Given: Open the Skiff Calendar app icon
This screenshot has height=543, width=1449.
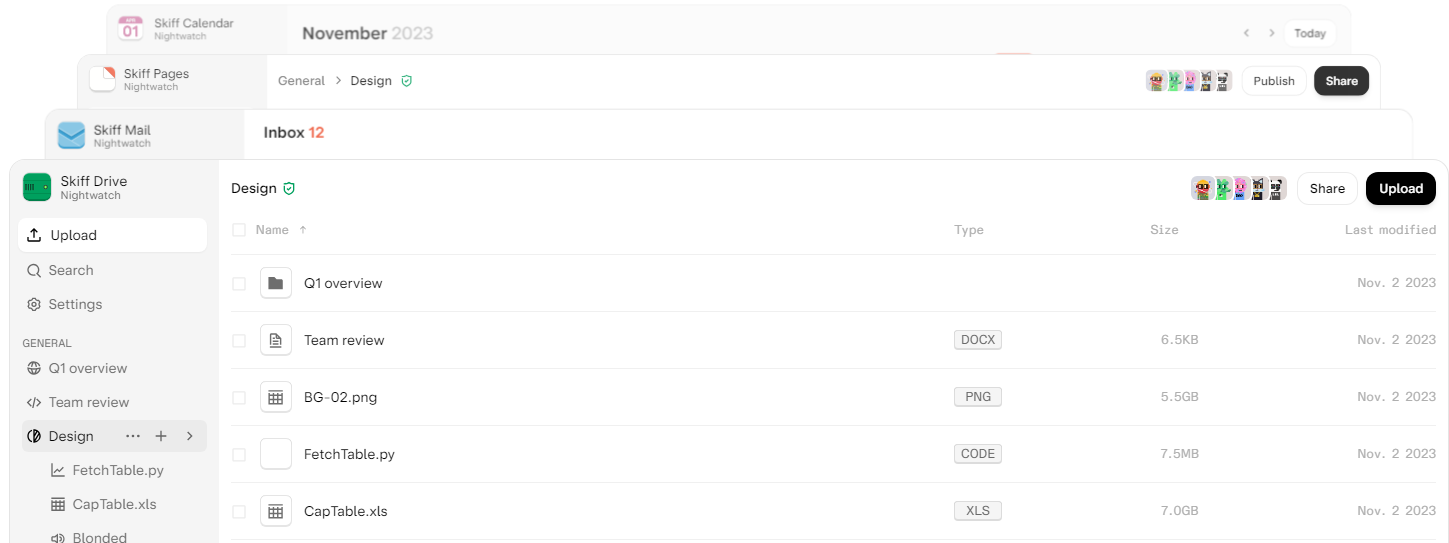Looking at the screenshot, I should [x=131, y=29].
